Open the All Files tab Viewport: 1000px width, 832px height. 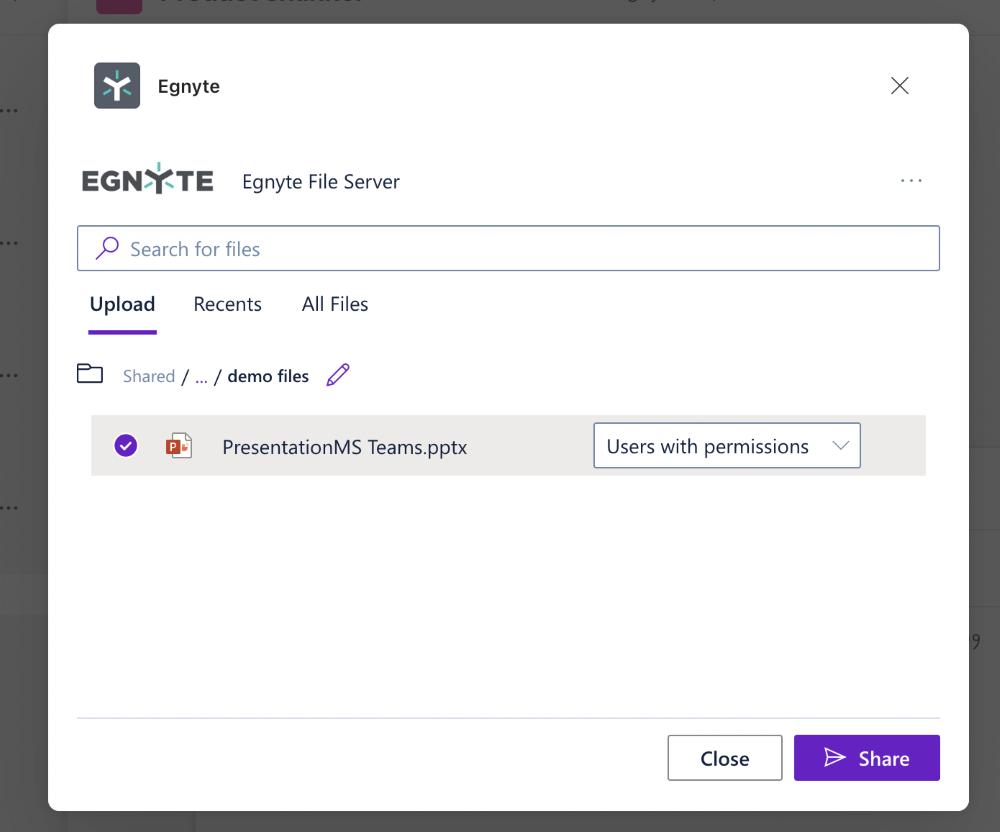[335, 304]
